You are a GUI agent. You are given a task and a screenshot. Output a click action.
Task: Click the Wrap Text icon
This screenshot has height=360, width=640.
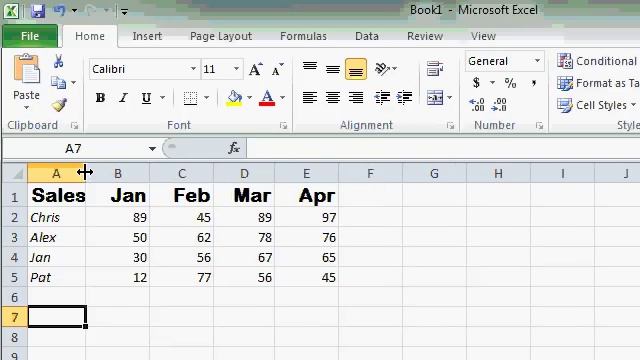click(435, 69)
